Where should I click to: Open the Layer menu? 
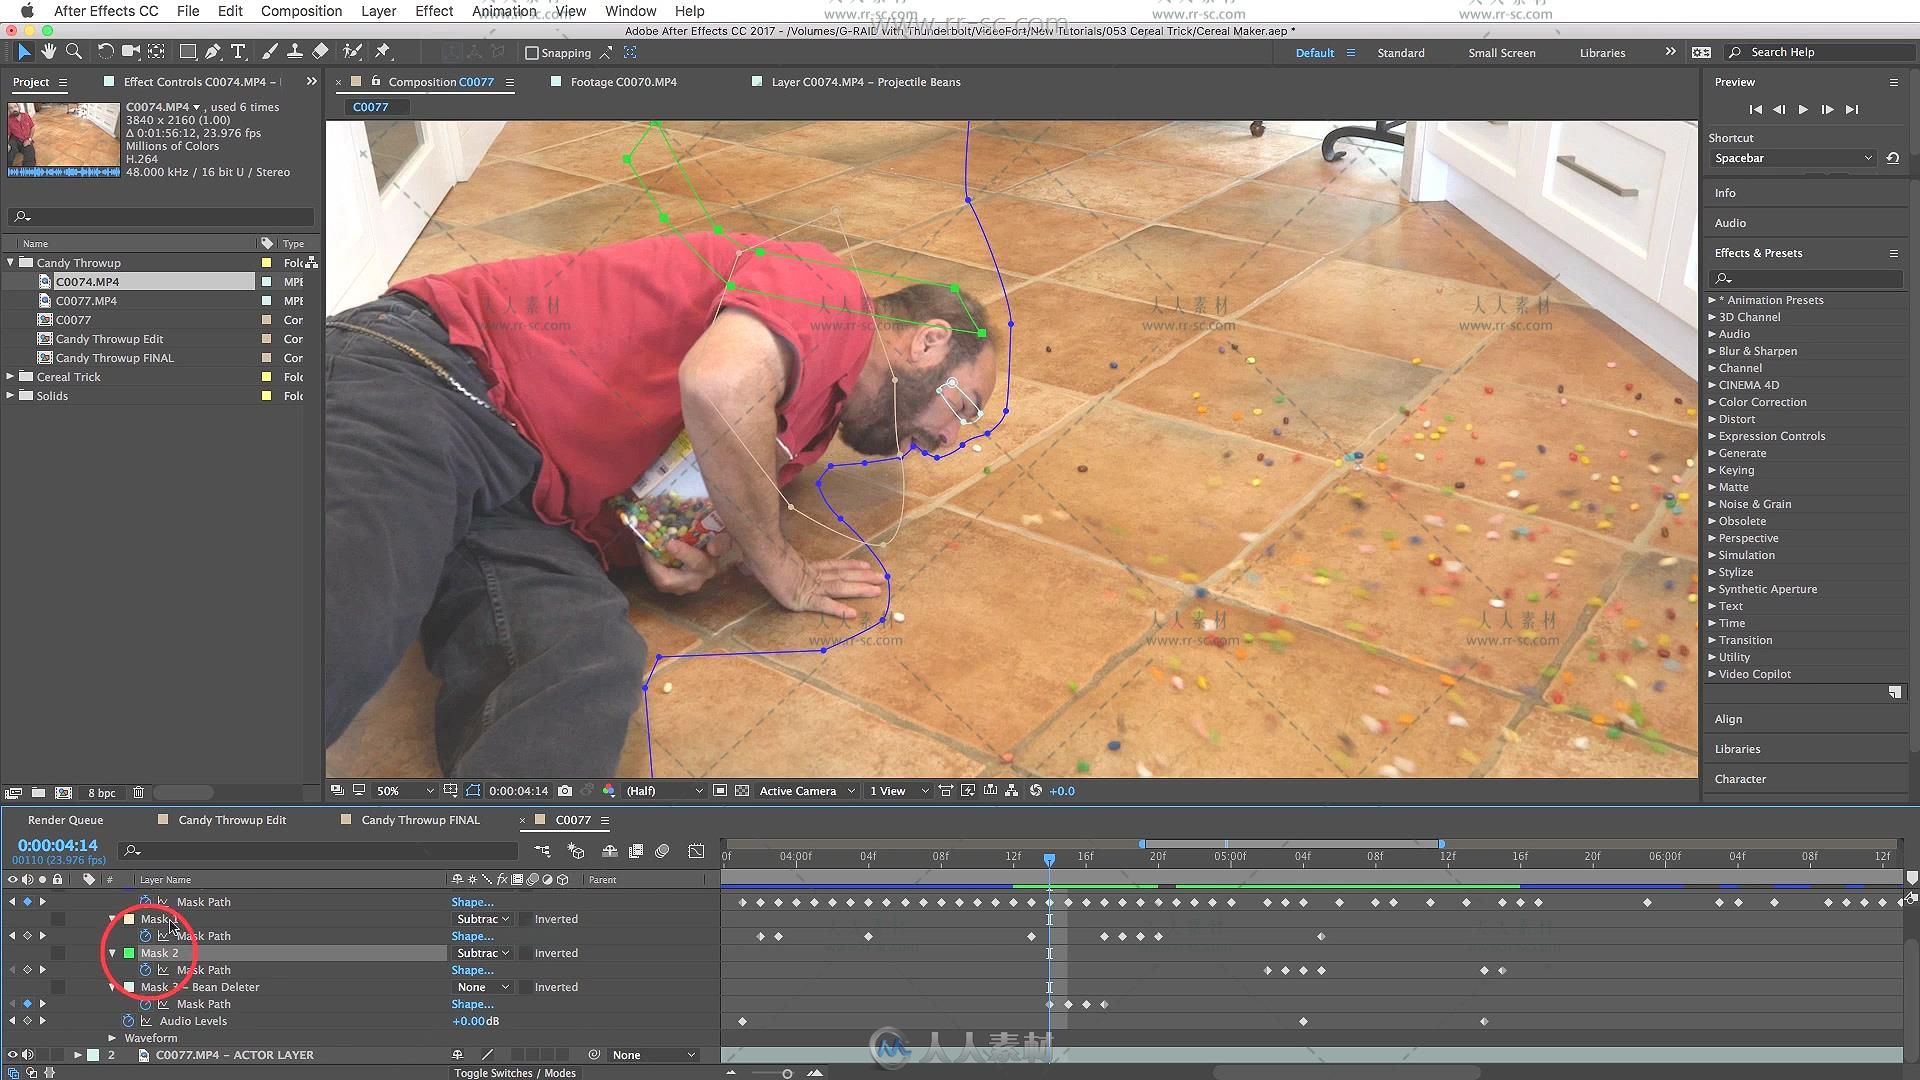378,11
